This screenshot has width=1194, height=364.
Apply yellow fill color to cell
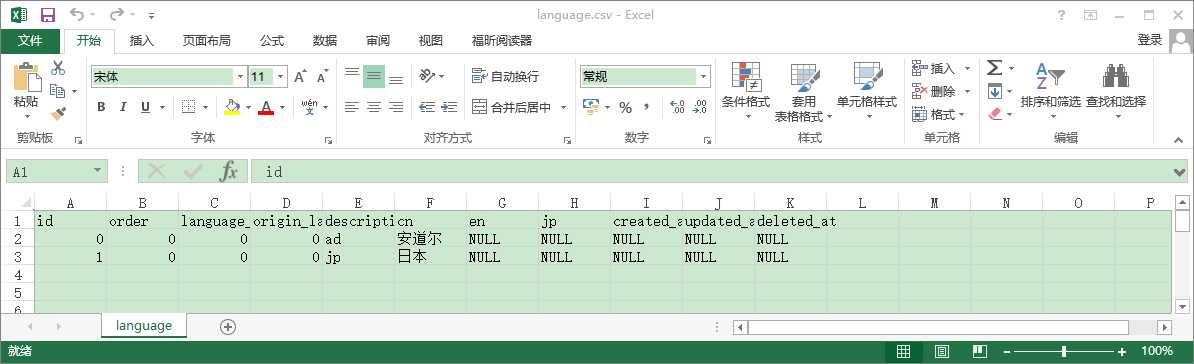click(x=232, y=107)
